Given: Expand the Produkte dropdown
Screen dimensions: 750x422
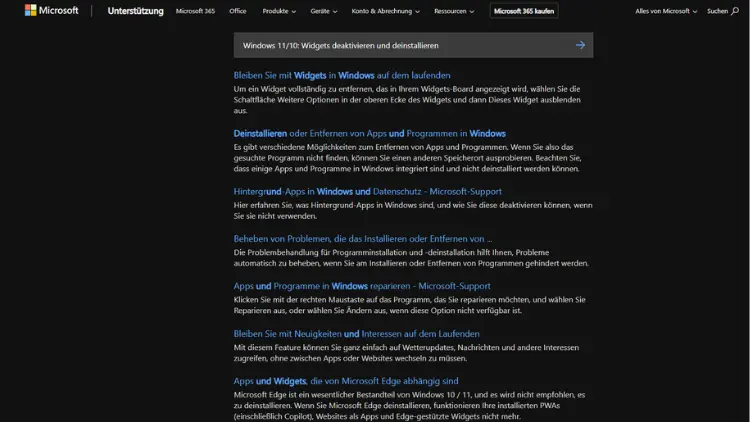Looking at the screenshot, I should (279, 11).
